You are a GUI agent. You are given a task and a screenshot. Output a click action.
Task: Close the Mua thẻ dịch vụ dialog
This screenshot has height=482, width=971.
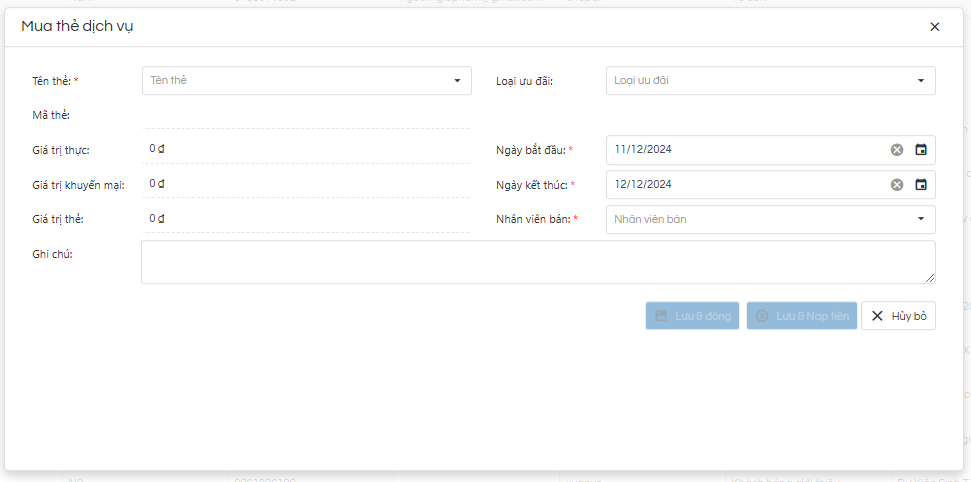[934, 27]
